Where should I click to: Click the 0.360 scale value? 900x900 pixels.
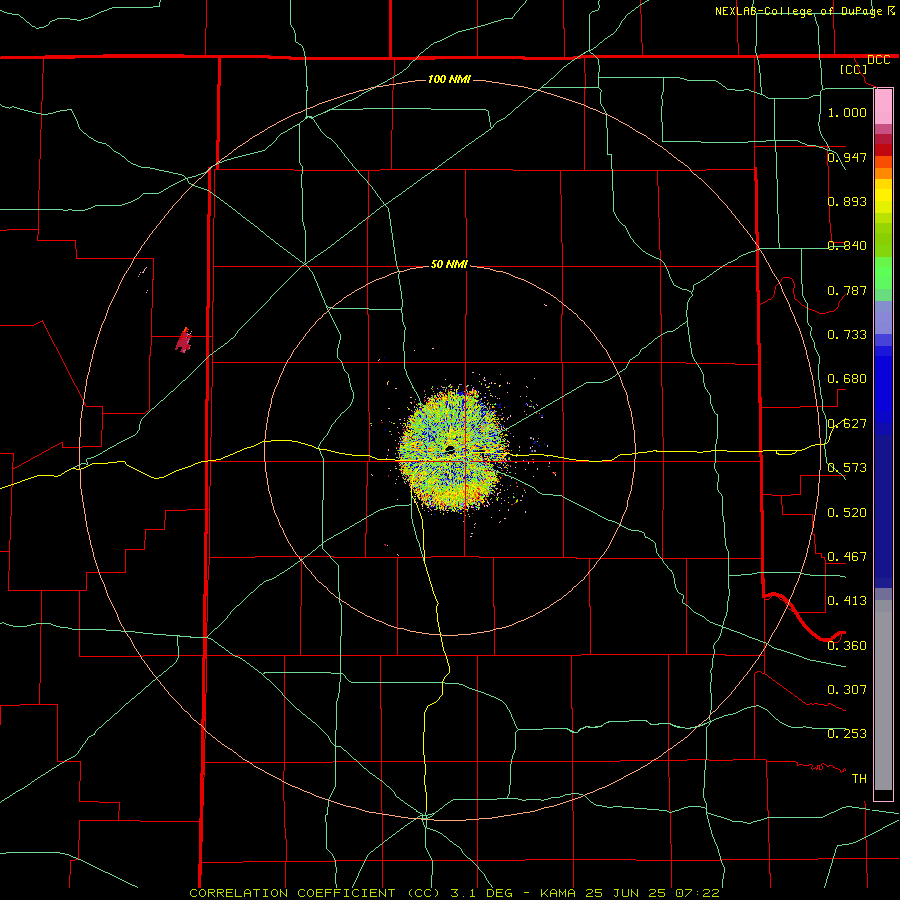(847, 646)
